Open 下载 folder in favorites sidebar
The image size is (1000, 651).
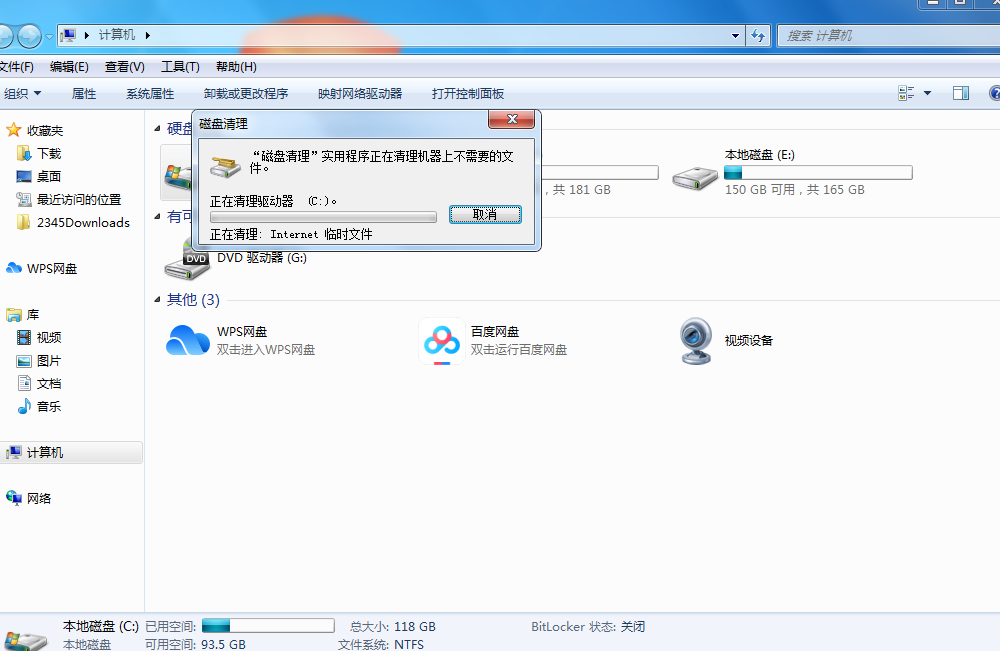click(x=48, y=154)
